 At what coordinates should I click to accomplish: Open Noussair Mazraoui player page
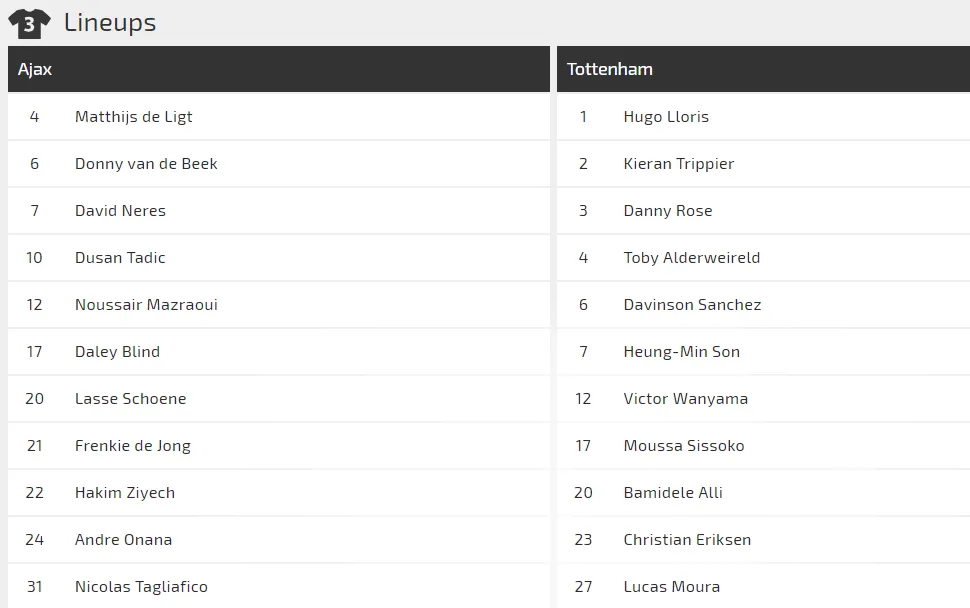pyautogui.click(x=146, y=305)
